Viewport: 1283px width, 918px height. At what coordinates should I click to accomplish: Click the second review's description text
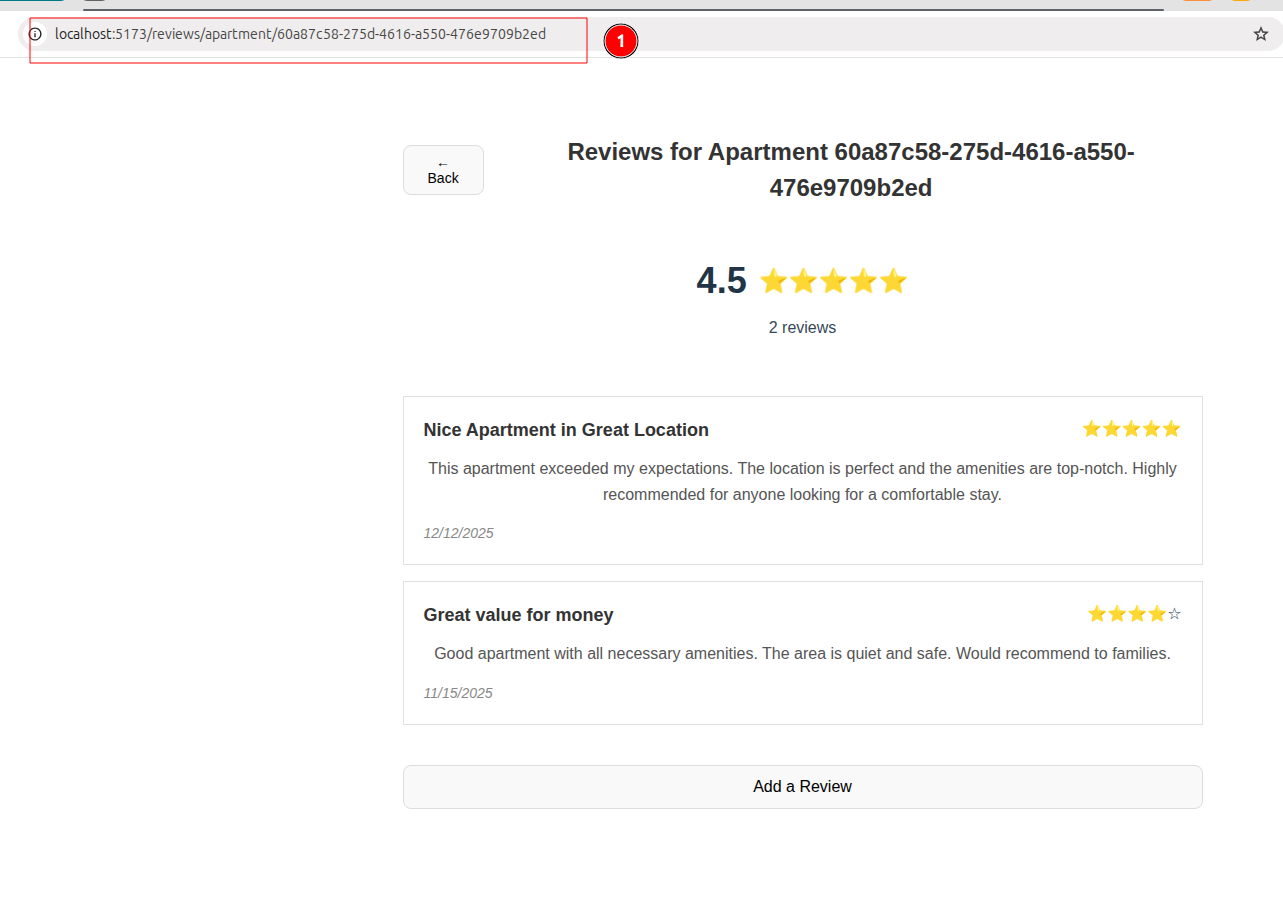point(802,654)
